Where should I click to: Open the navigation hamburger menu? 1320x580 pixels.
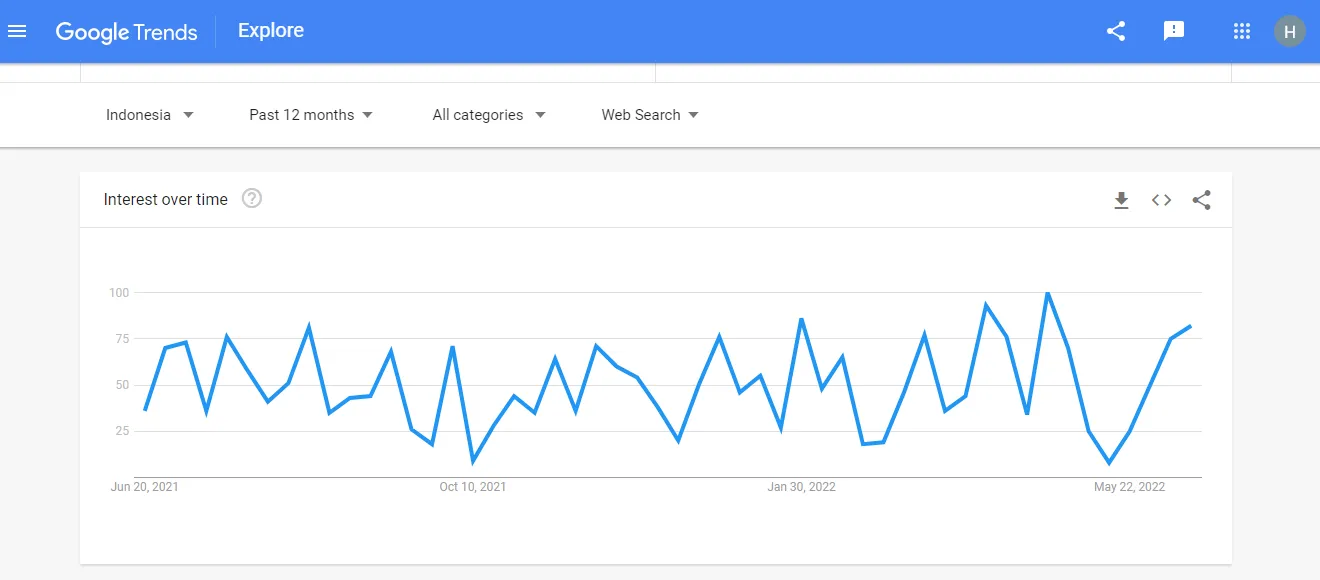pos(18,30)
